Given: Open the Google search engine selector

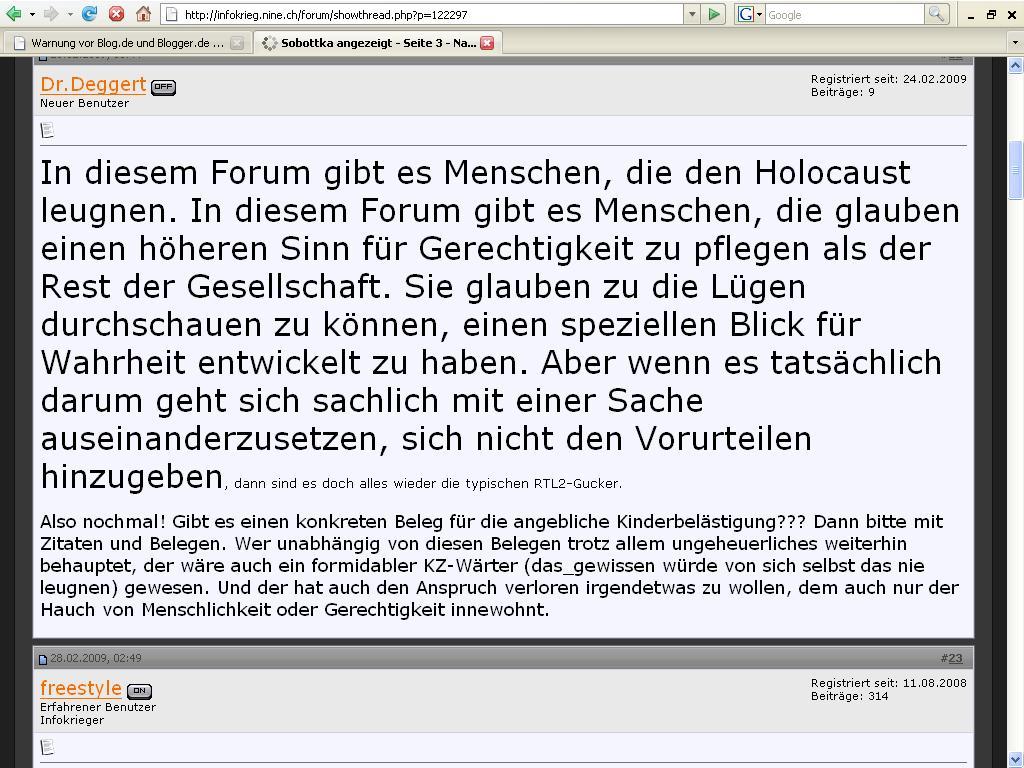Looking at the screenshot, I should click(x=750, y=14).
